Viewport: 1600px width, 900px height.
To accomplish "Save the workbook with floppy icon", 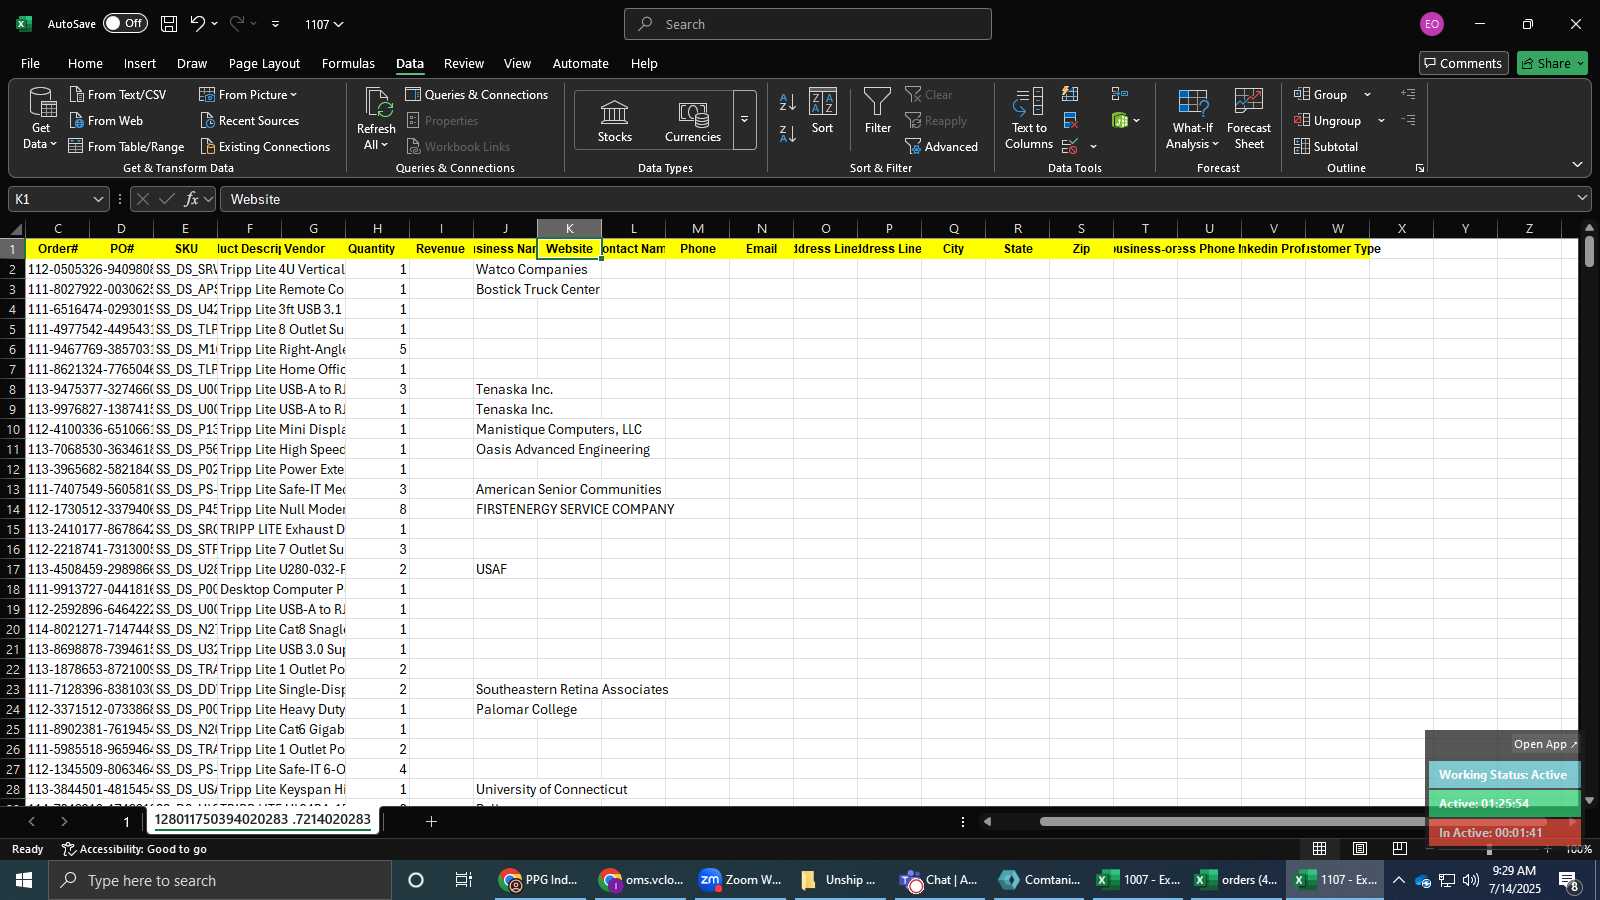I will coord(169,24).
